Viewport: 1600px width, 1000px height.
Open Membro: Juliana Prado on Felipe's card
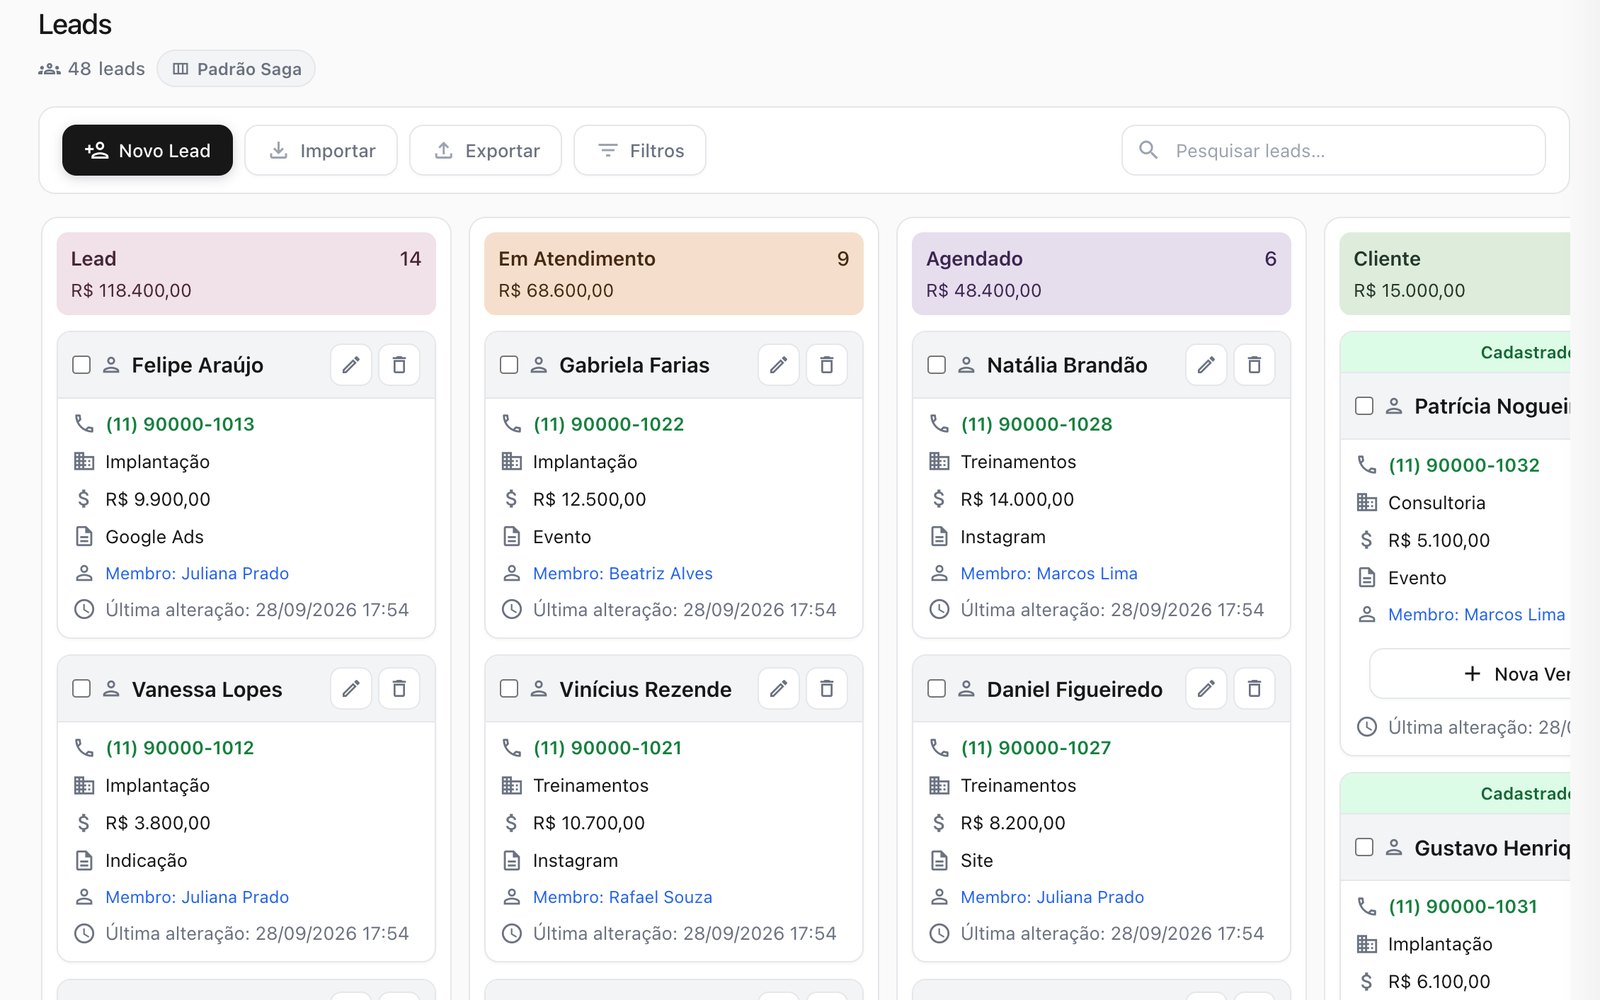(197, 574)
